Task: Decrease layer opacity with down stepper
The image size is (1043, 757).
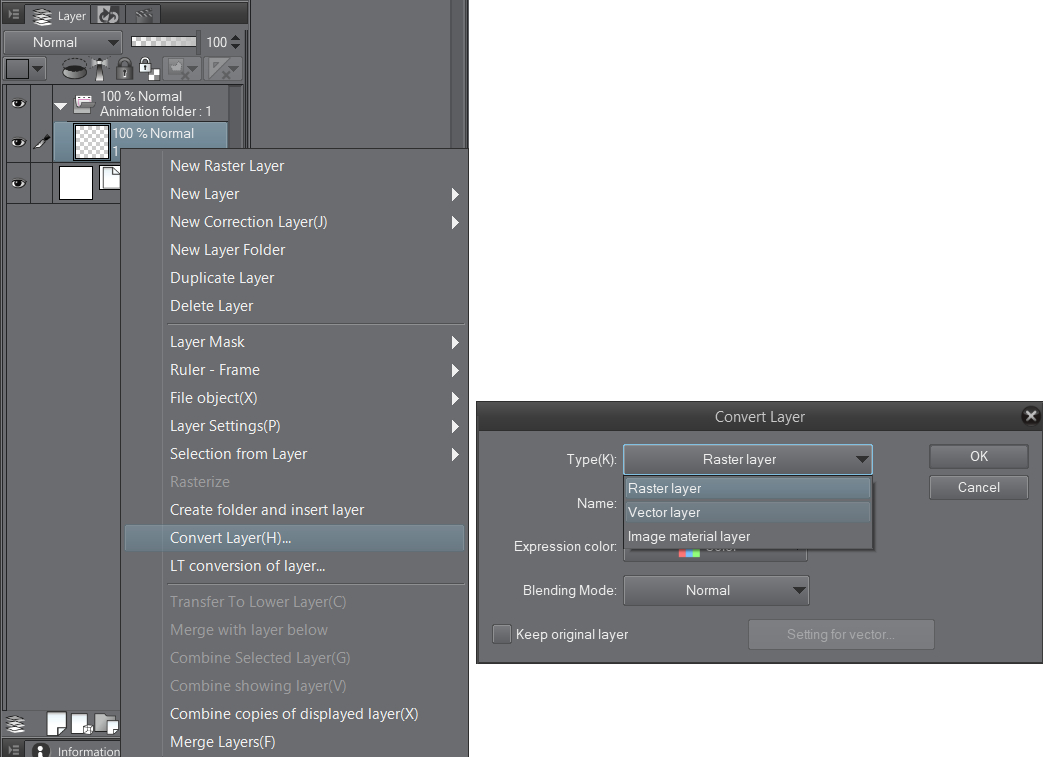Action: 235,47
